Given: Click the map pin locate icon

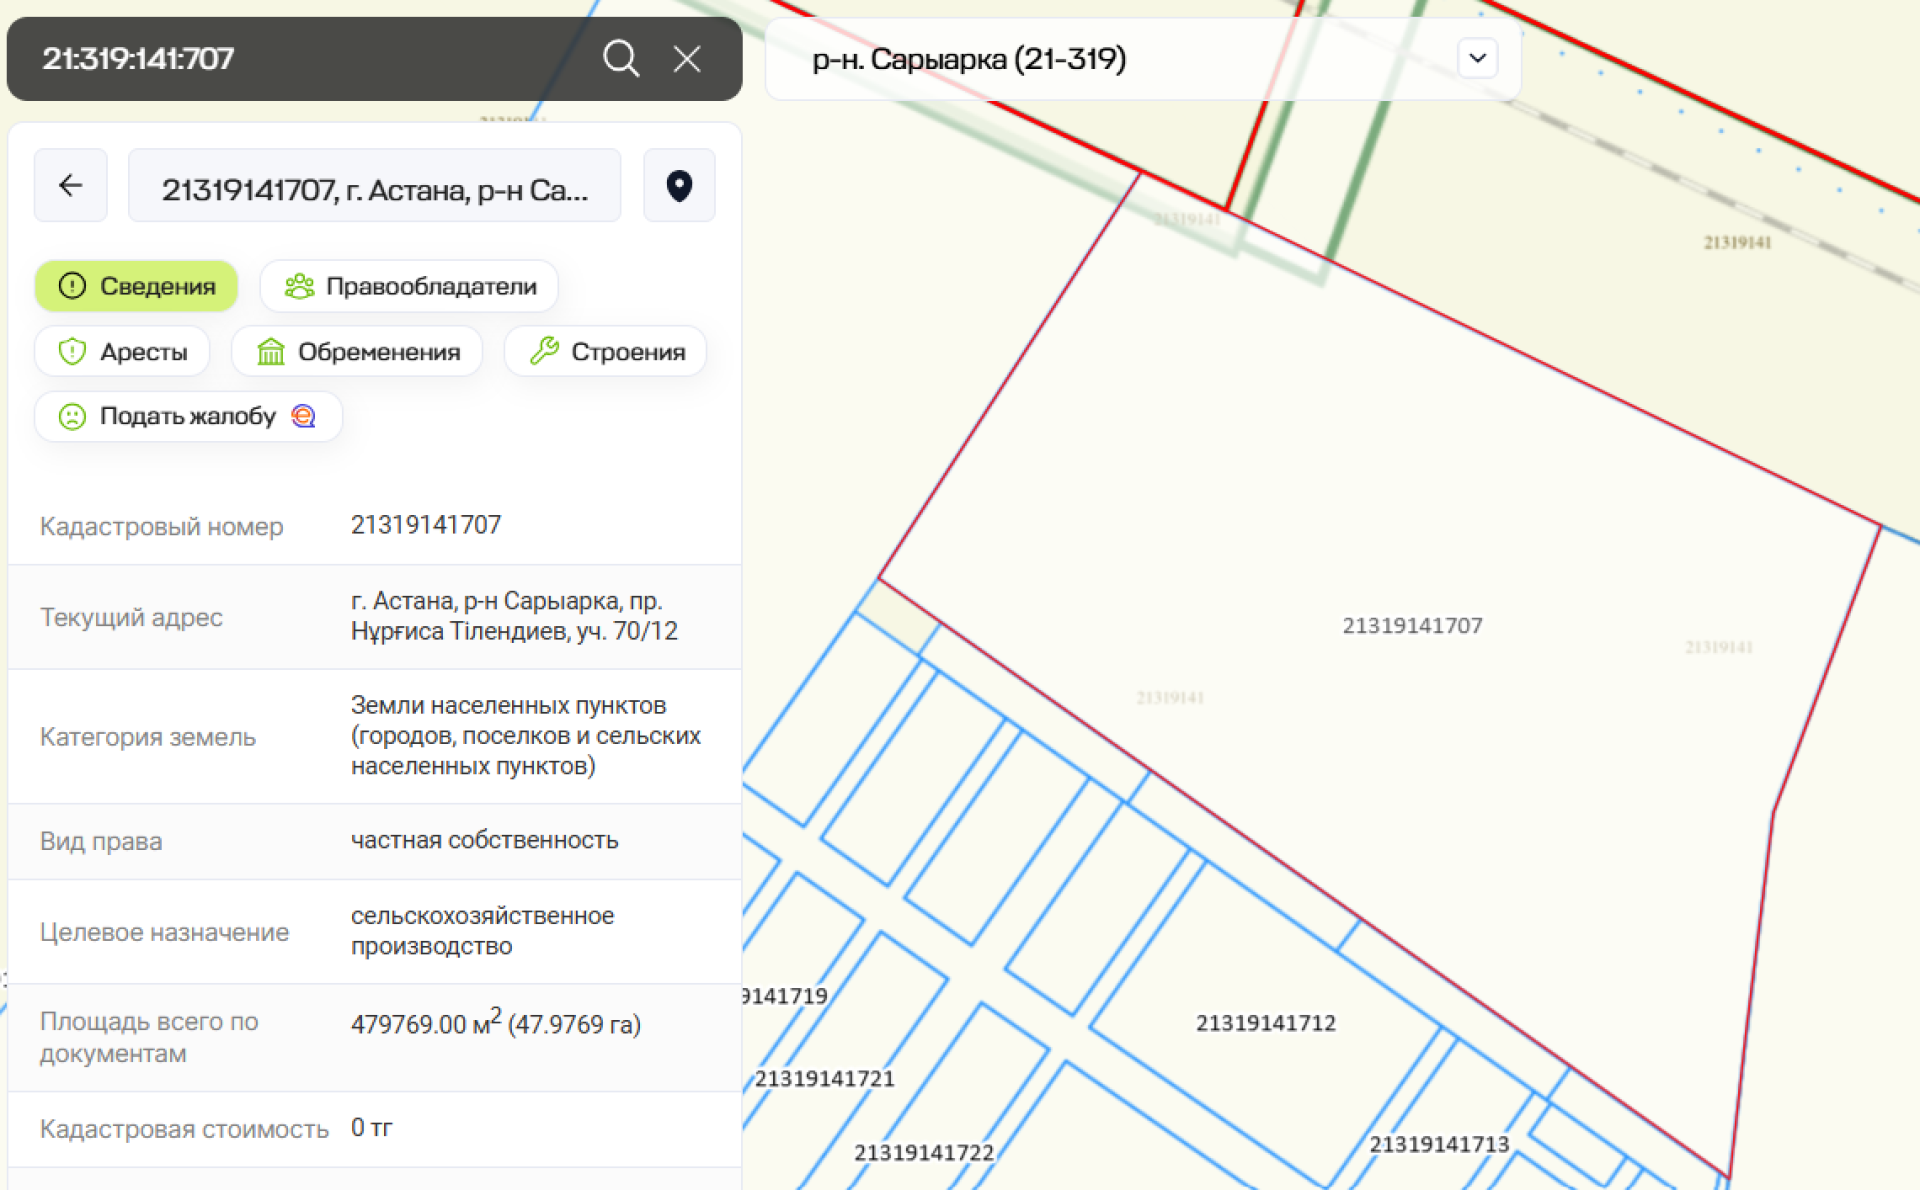Looking at the screenshot, I should (679, 185).
